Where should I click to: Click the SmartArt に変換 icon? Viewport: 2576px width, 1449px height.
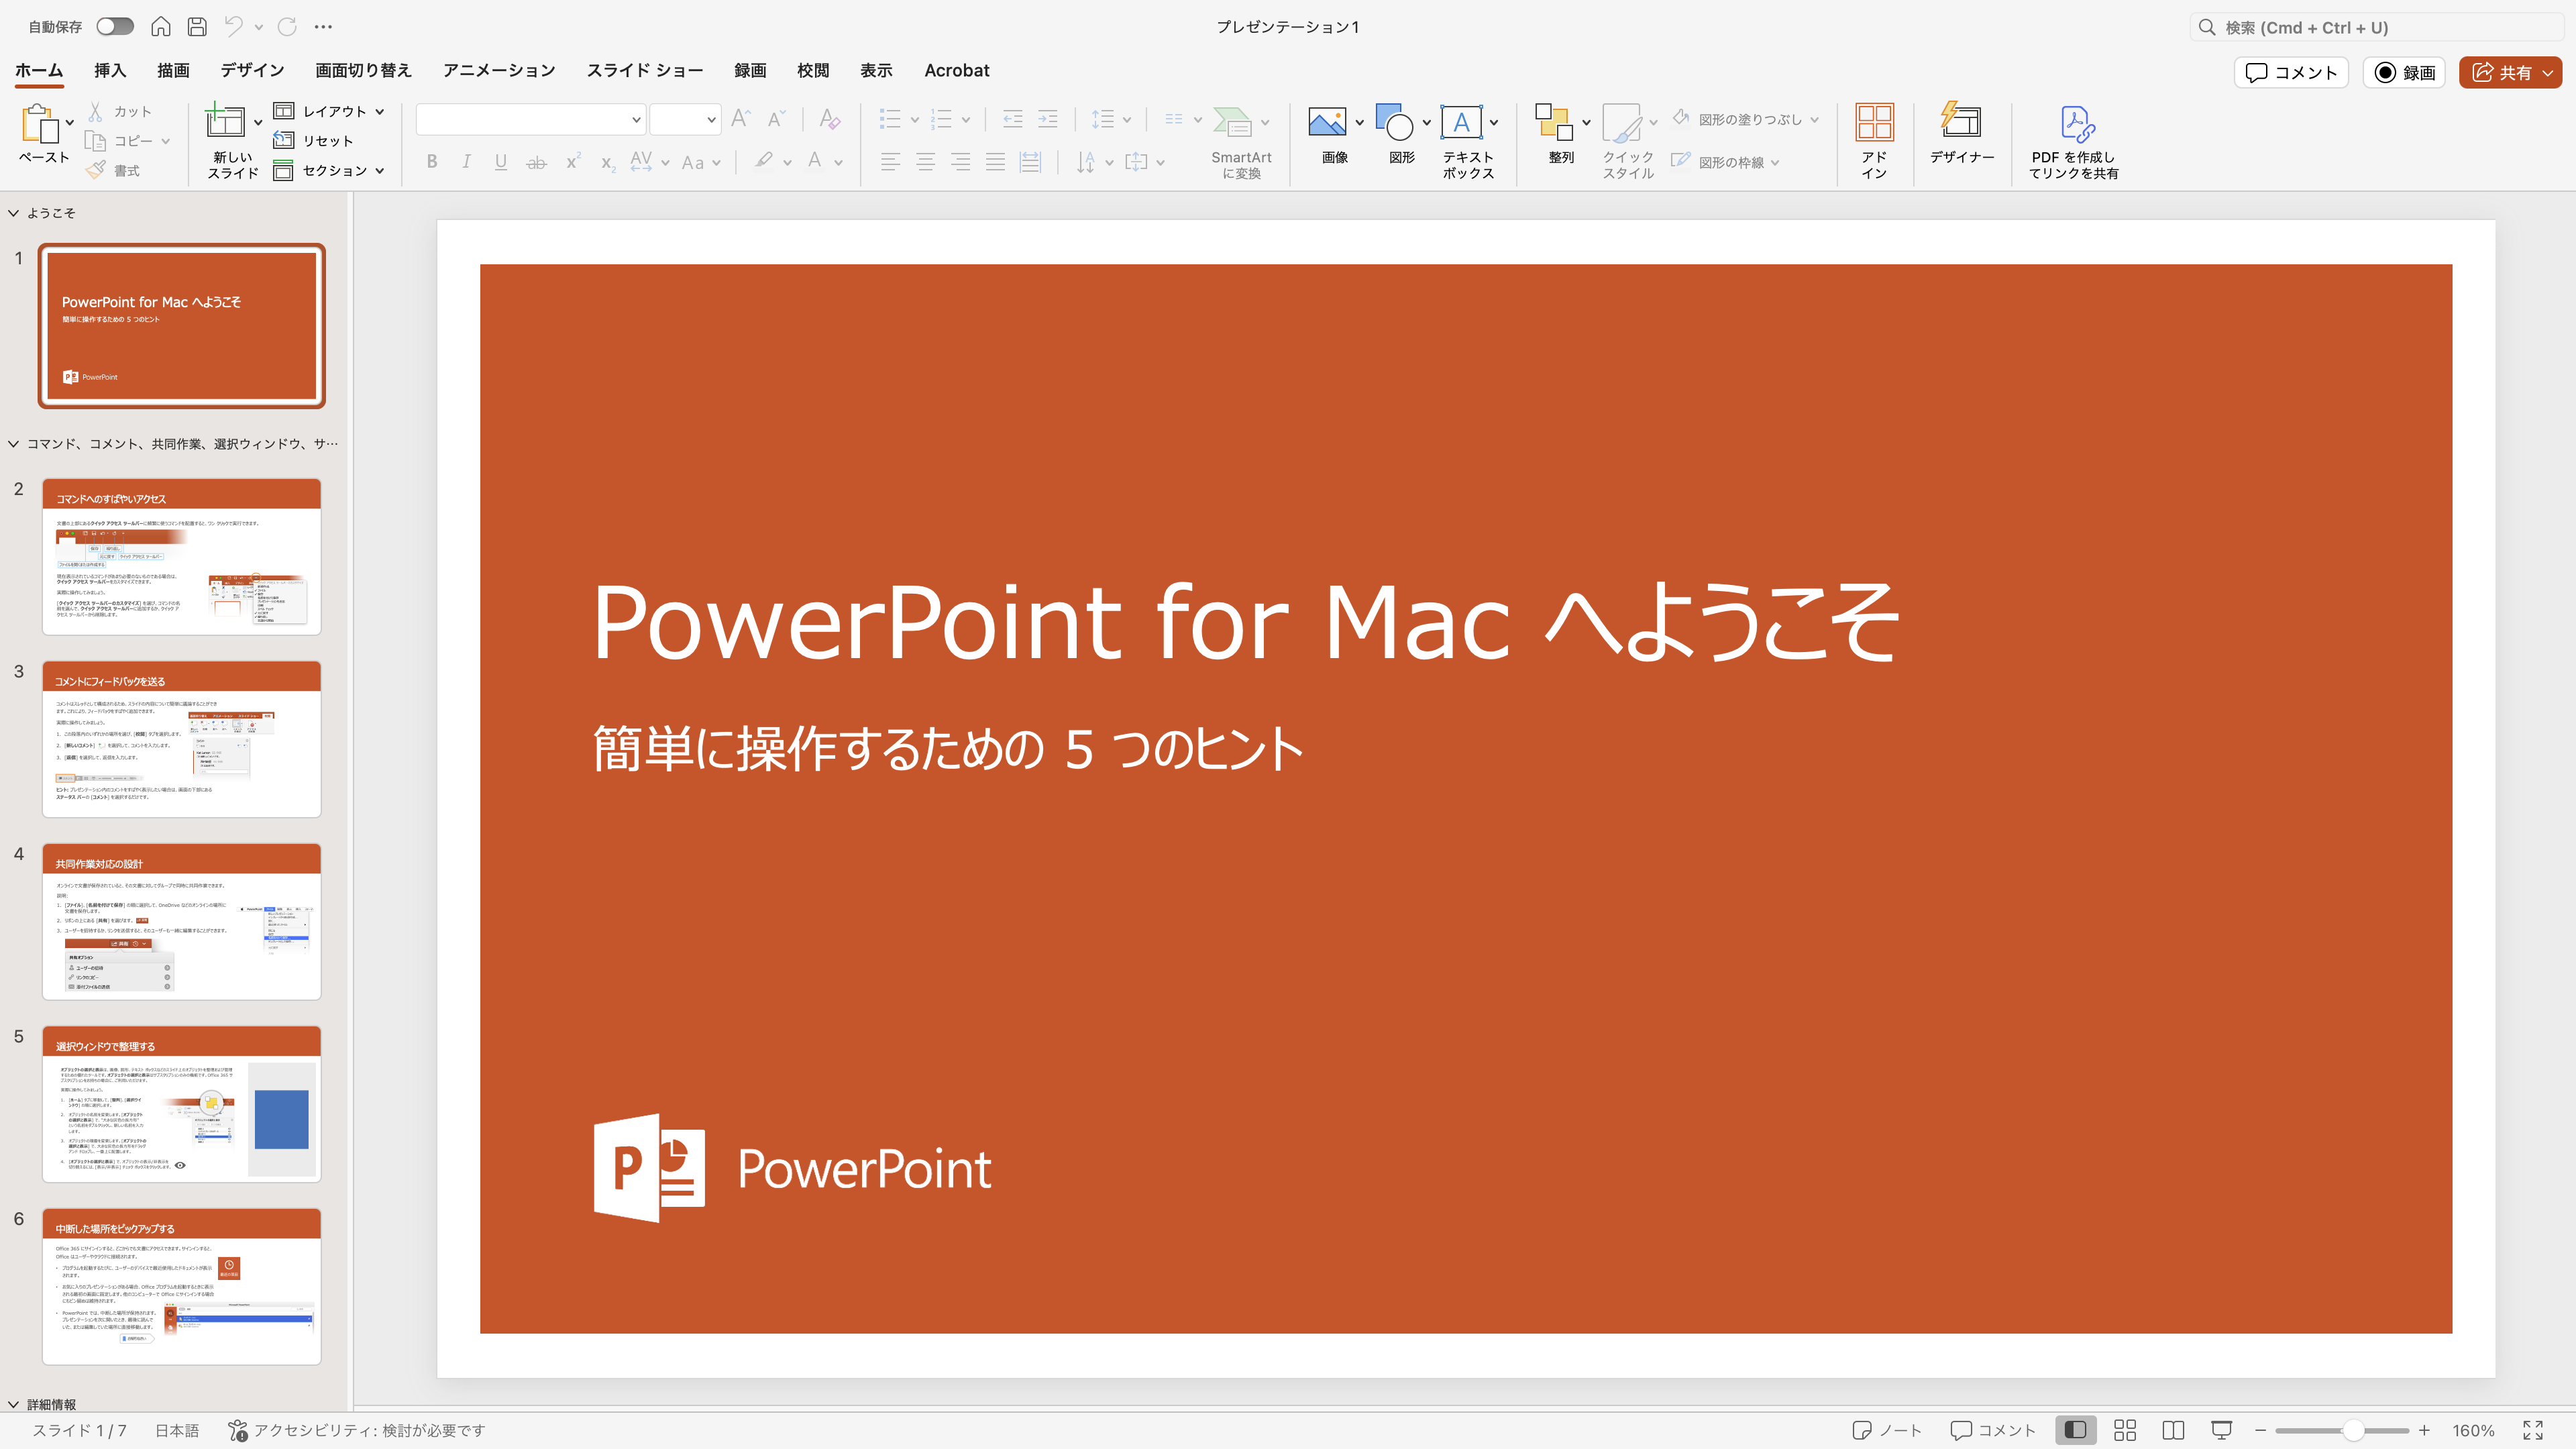point(1232,123)
